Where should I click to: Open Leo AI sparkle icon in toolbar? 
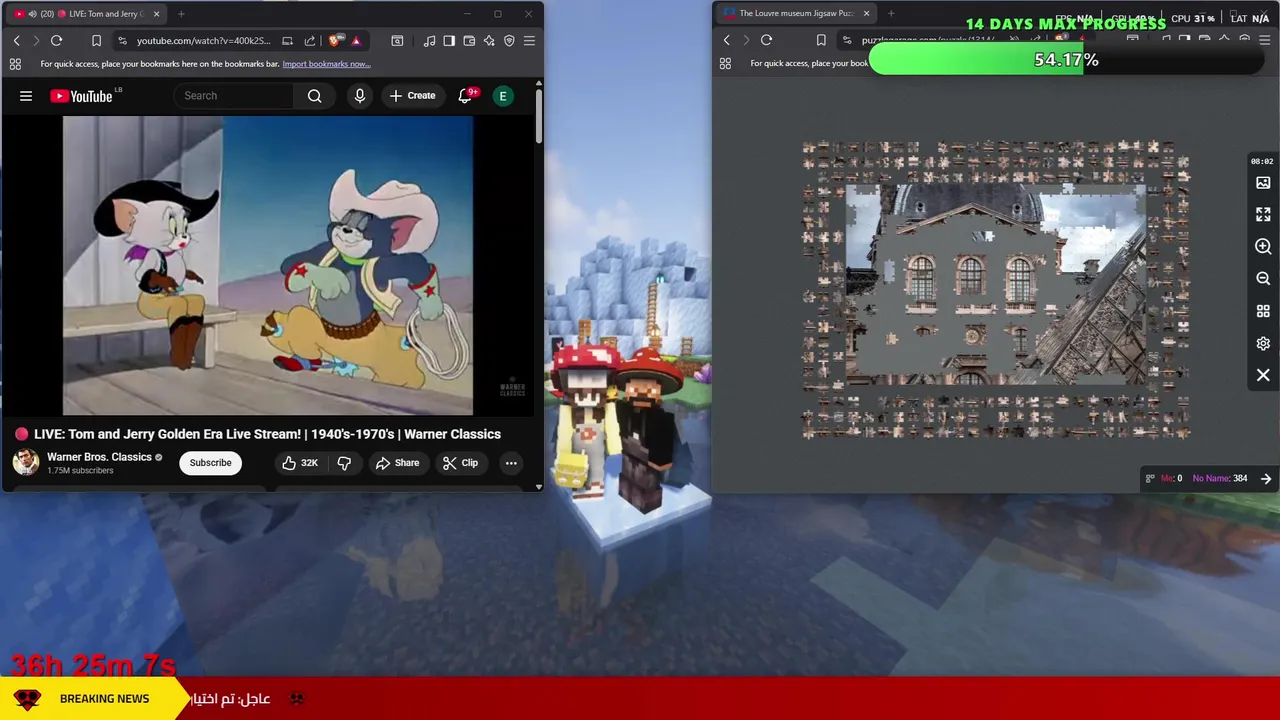point(489,41)
